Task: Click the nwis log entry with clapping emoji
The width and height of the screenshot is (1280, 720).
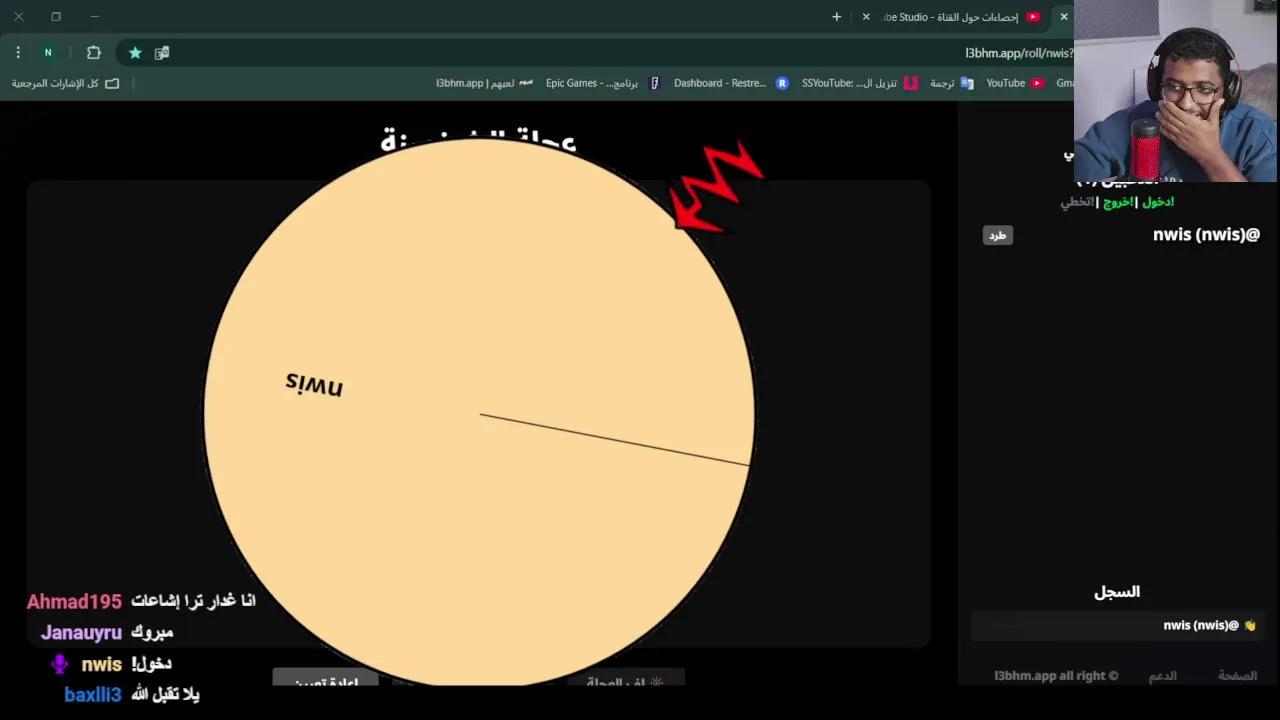Action: (1117, 626)
